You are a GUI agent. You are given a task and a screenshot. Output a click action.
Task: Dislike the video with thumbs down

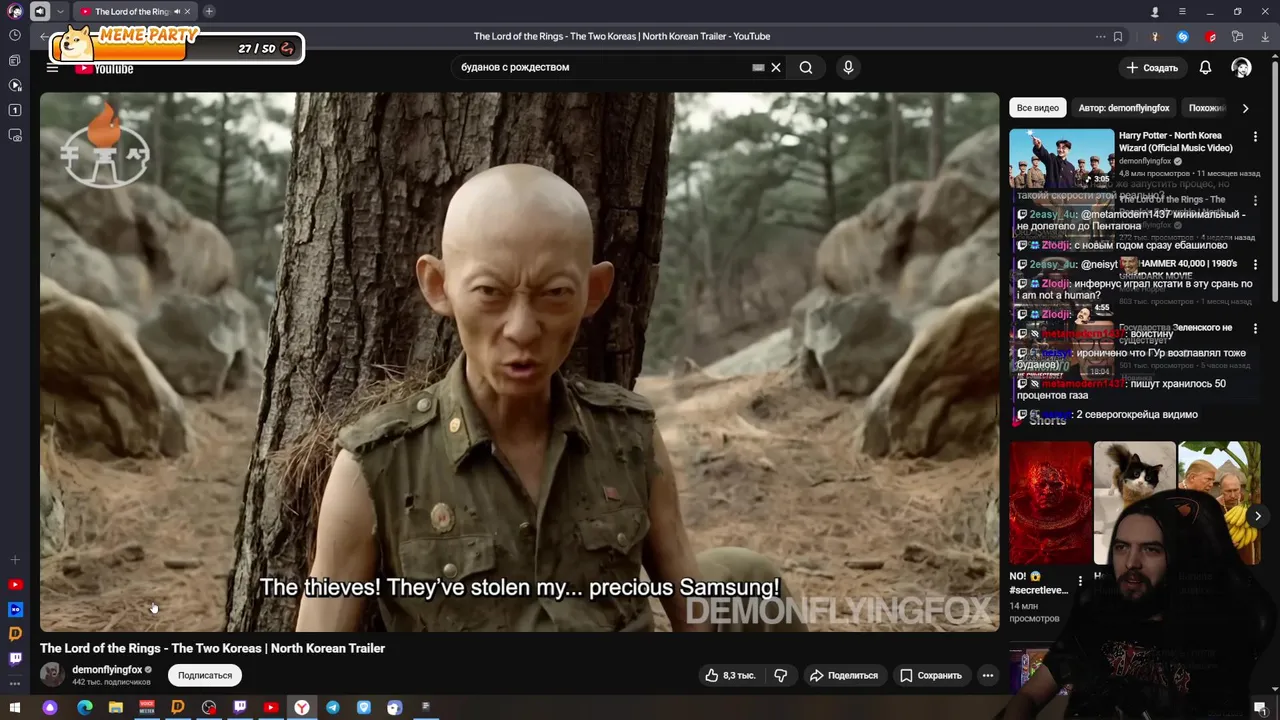780,675
